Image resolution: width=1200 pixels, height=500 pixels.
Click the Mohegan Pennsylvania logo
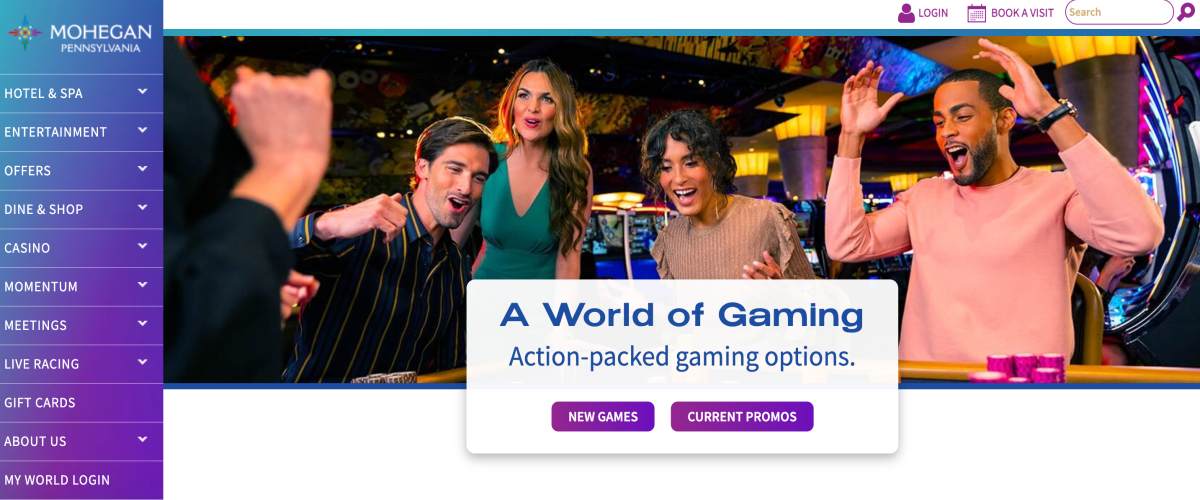pos(80,33)
